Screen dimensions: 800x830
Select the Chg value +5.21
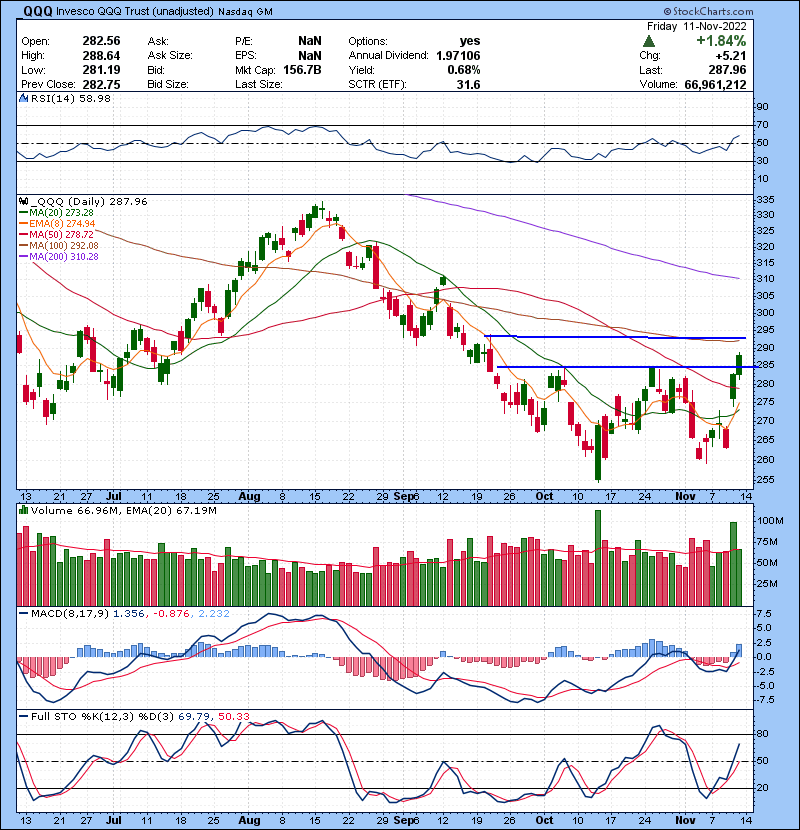click(x=731, y=56)
